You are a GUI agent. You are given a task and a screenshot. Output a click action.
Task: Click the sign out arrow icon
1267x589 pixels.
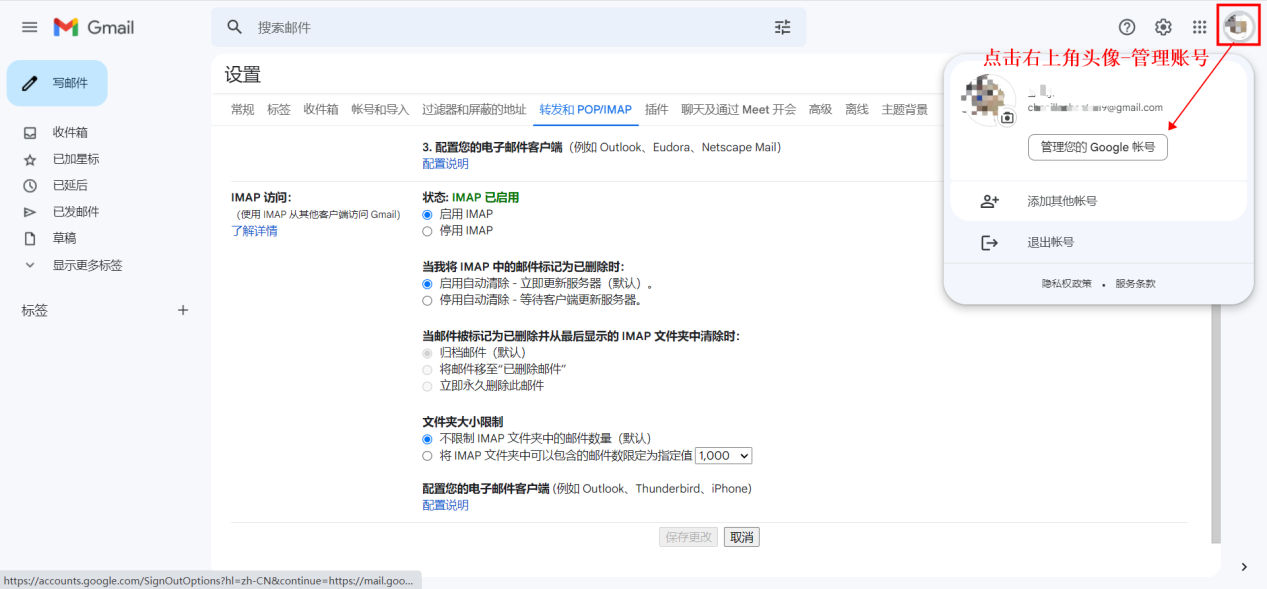pyautogui.click(x=989, y=243)
